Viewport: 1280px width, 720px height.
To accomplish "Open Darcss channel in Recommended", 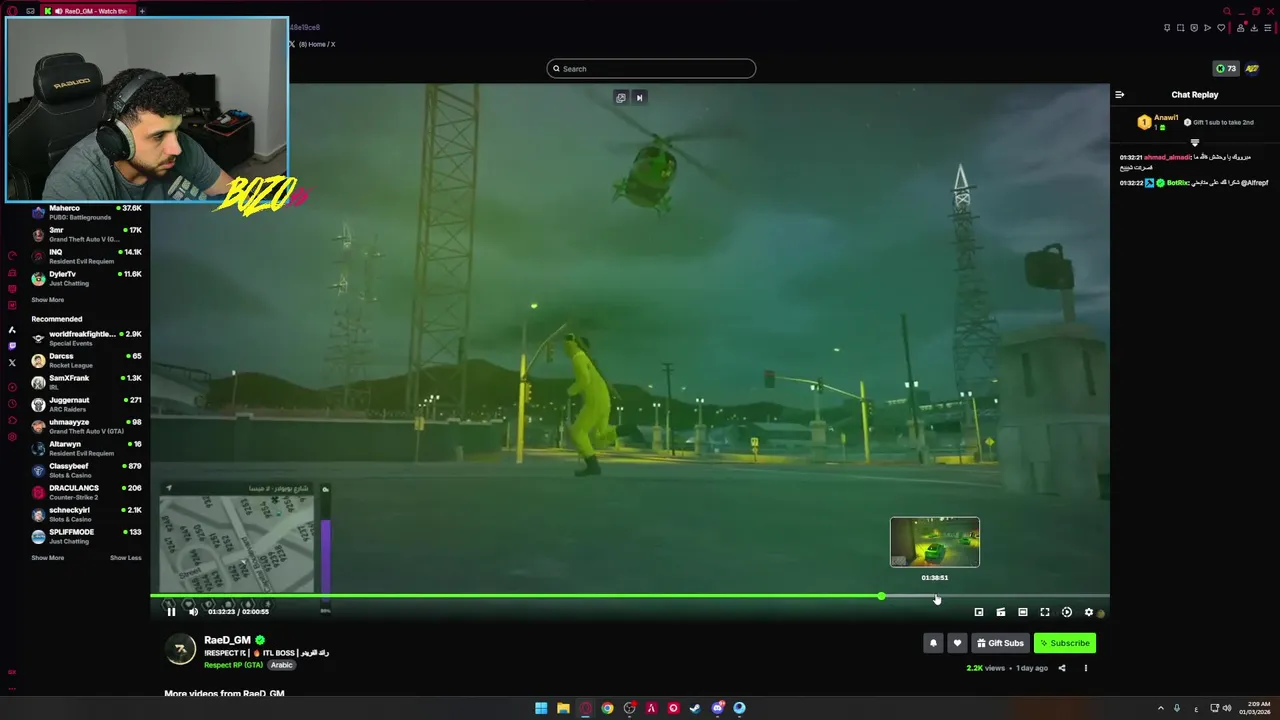I will pyautogui.click(x=87, y=360).
